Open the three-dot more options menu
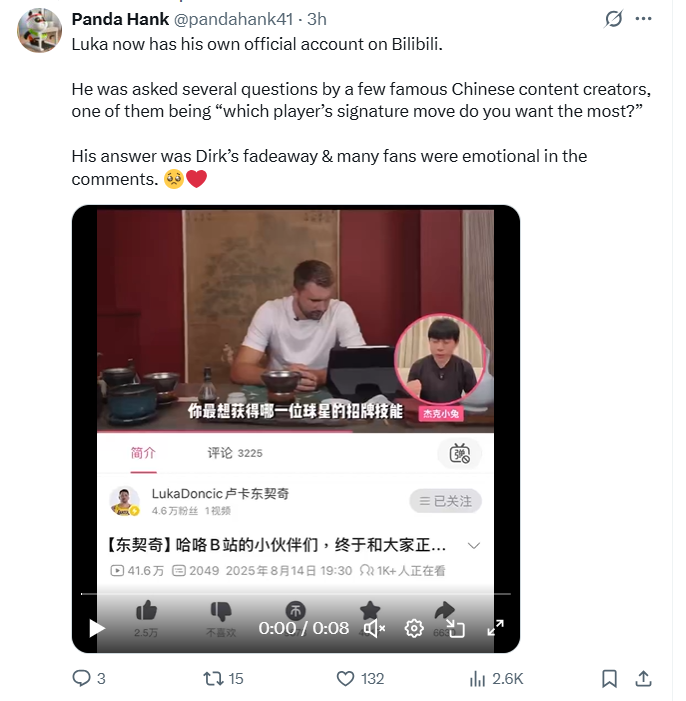This screenshot has width=686, height=701. pos(643,19)
